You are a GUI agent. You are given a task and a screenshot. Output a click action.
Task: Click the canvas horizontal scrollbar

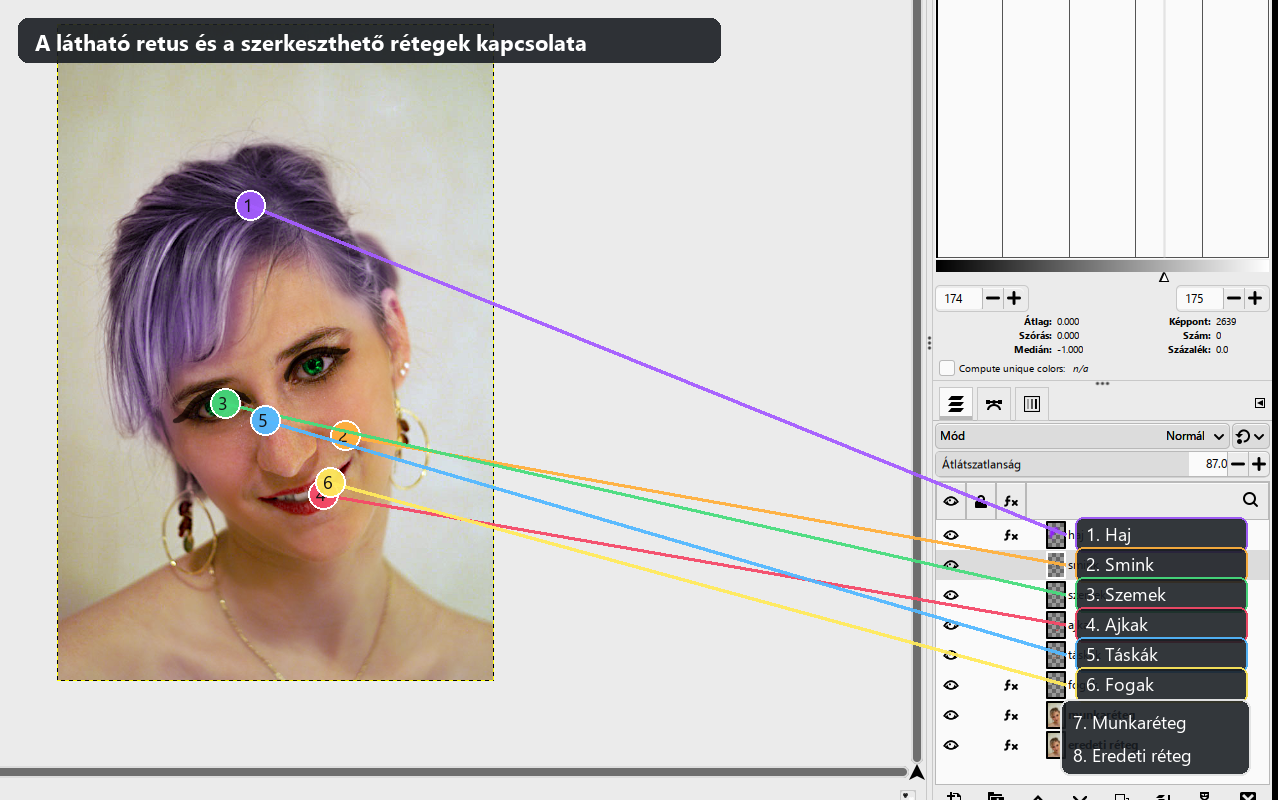(x=453, y=771)
